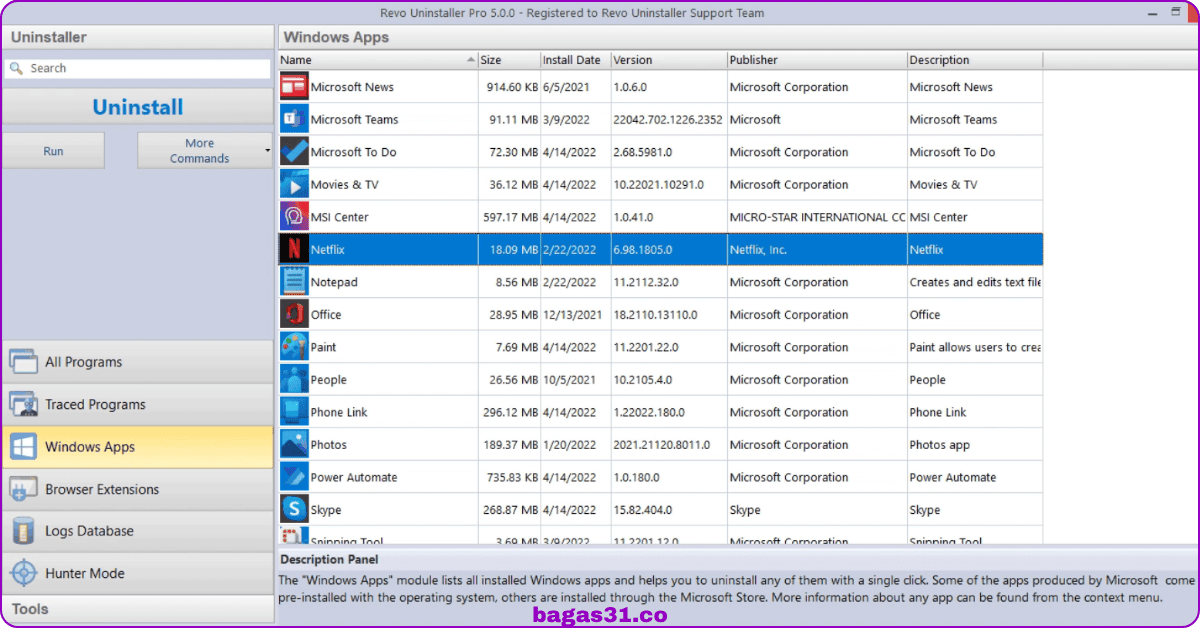Click into the Search field

[137, 68]
